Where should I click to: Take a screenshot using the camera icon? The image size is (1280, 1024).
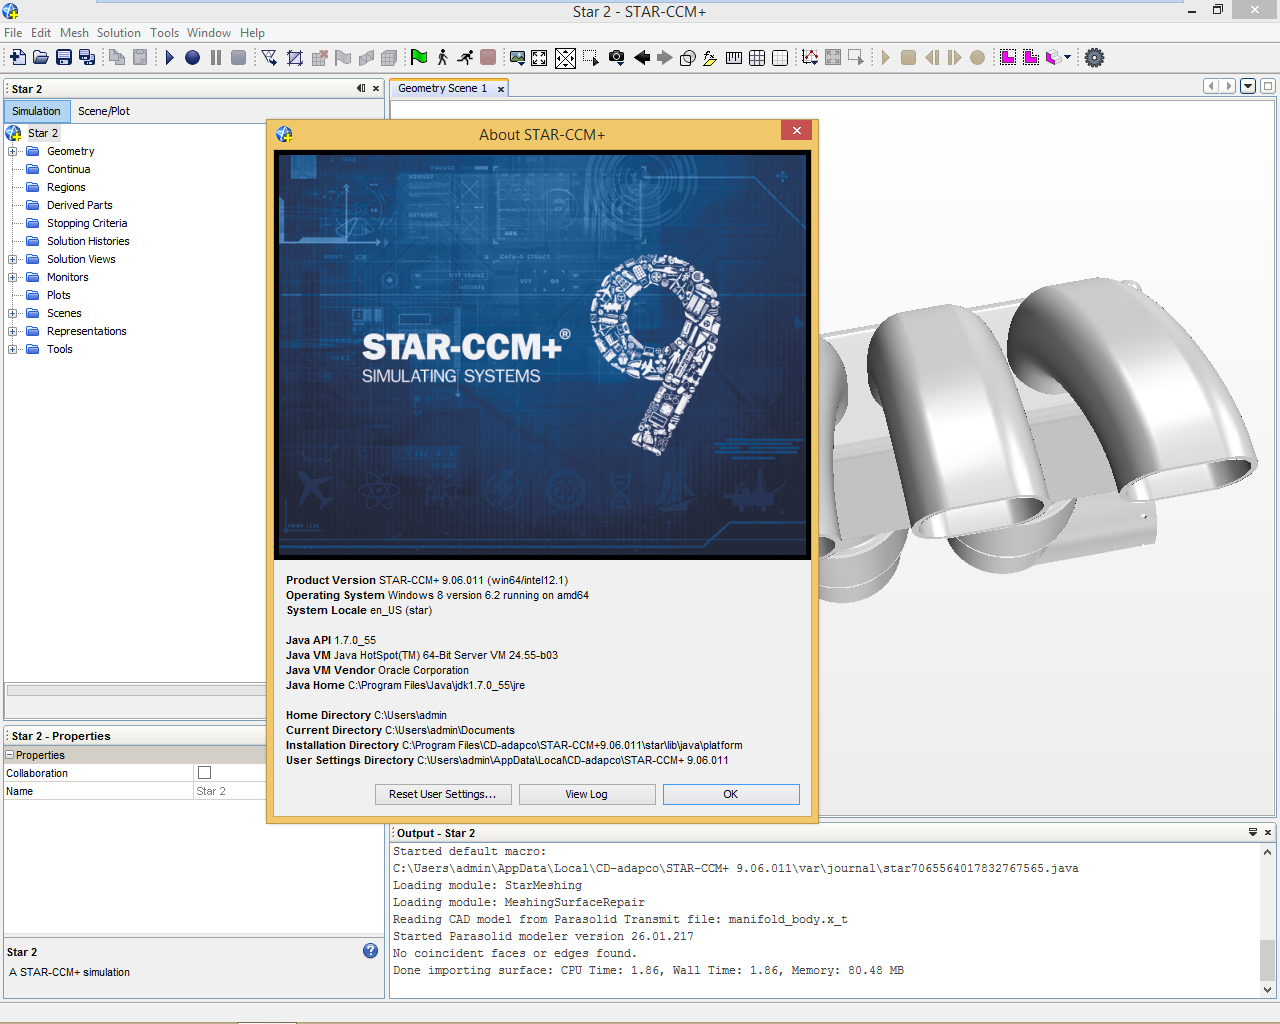click(x=617, y=58)
